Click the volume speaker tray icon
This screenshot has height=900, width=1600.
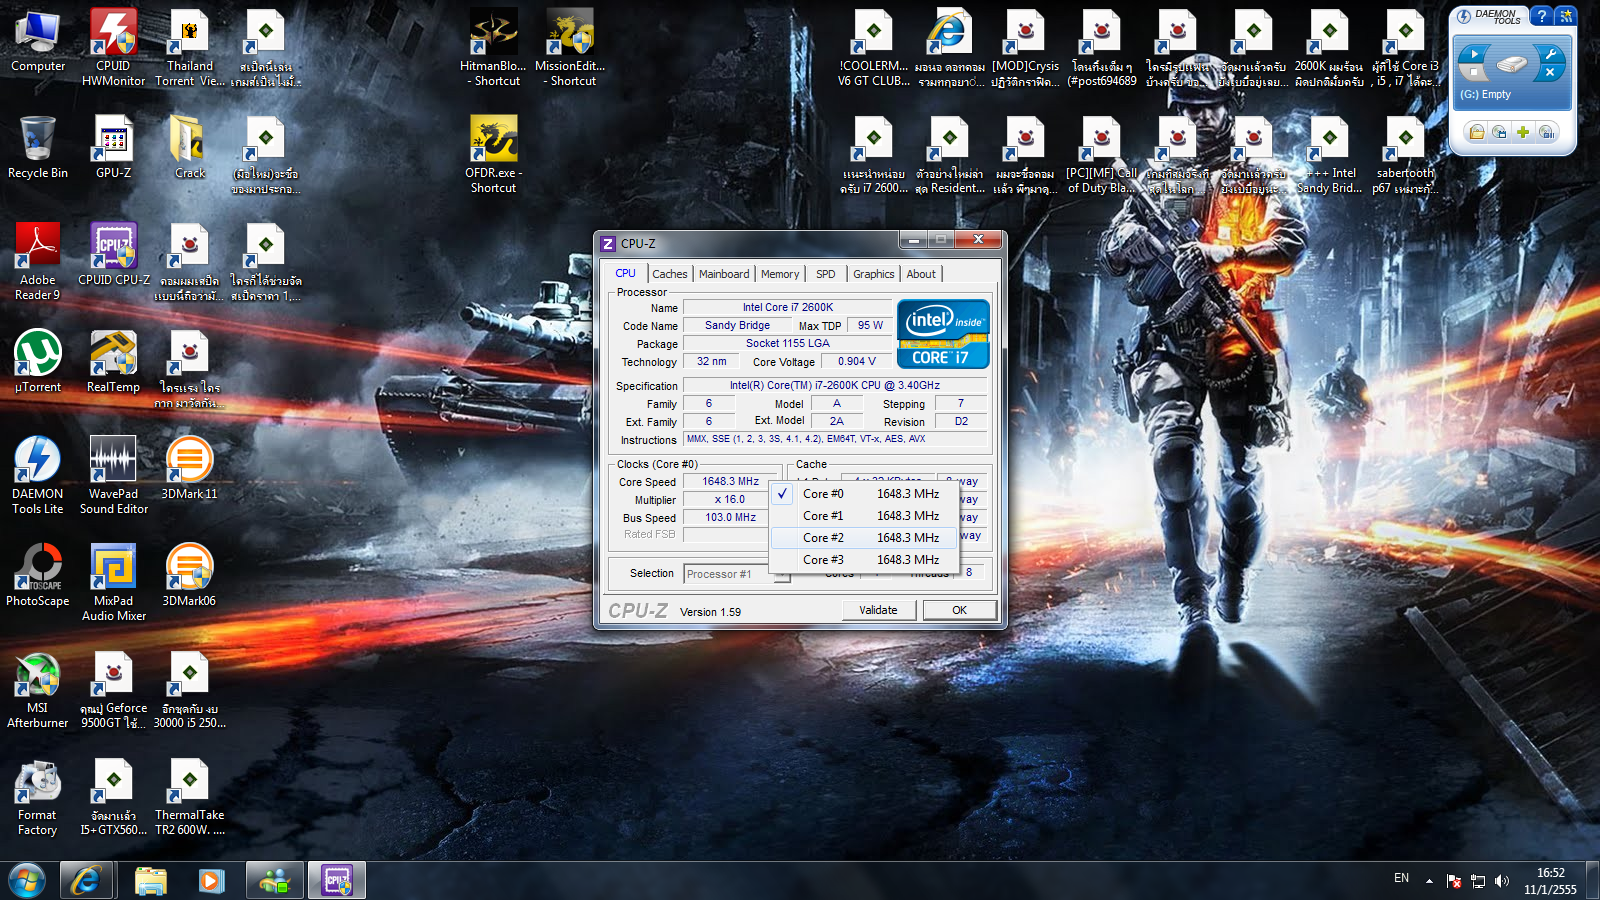click(1501, 881)
